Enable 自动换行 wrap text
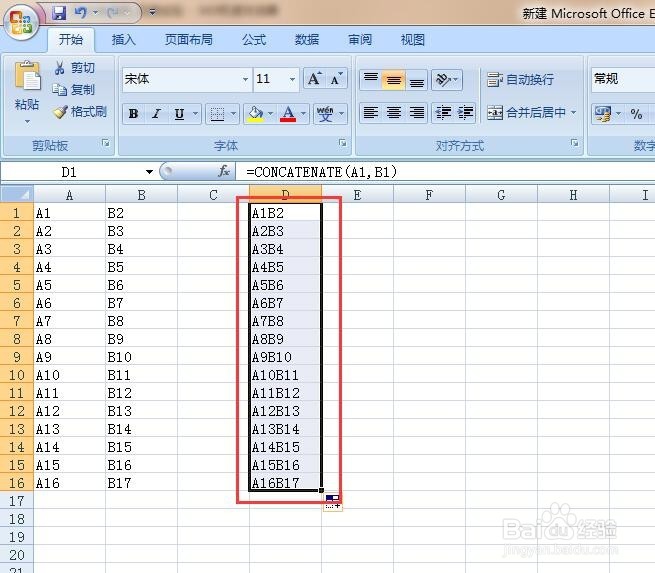The width and height of the screenshot is (655, 573). click(520, 79)
